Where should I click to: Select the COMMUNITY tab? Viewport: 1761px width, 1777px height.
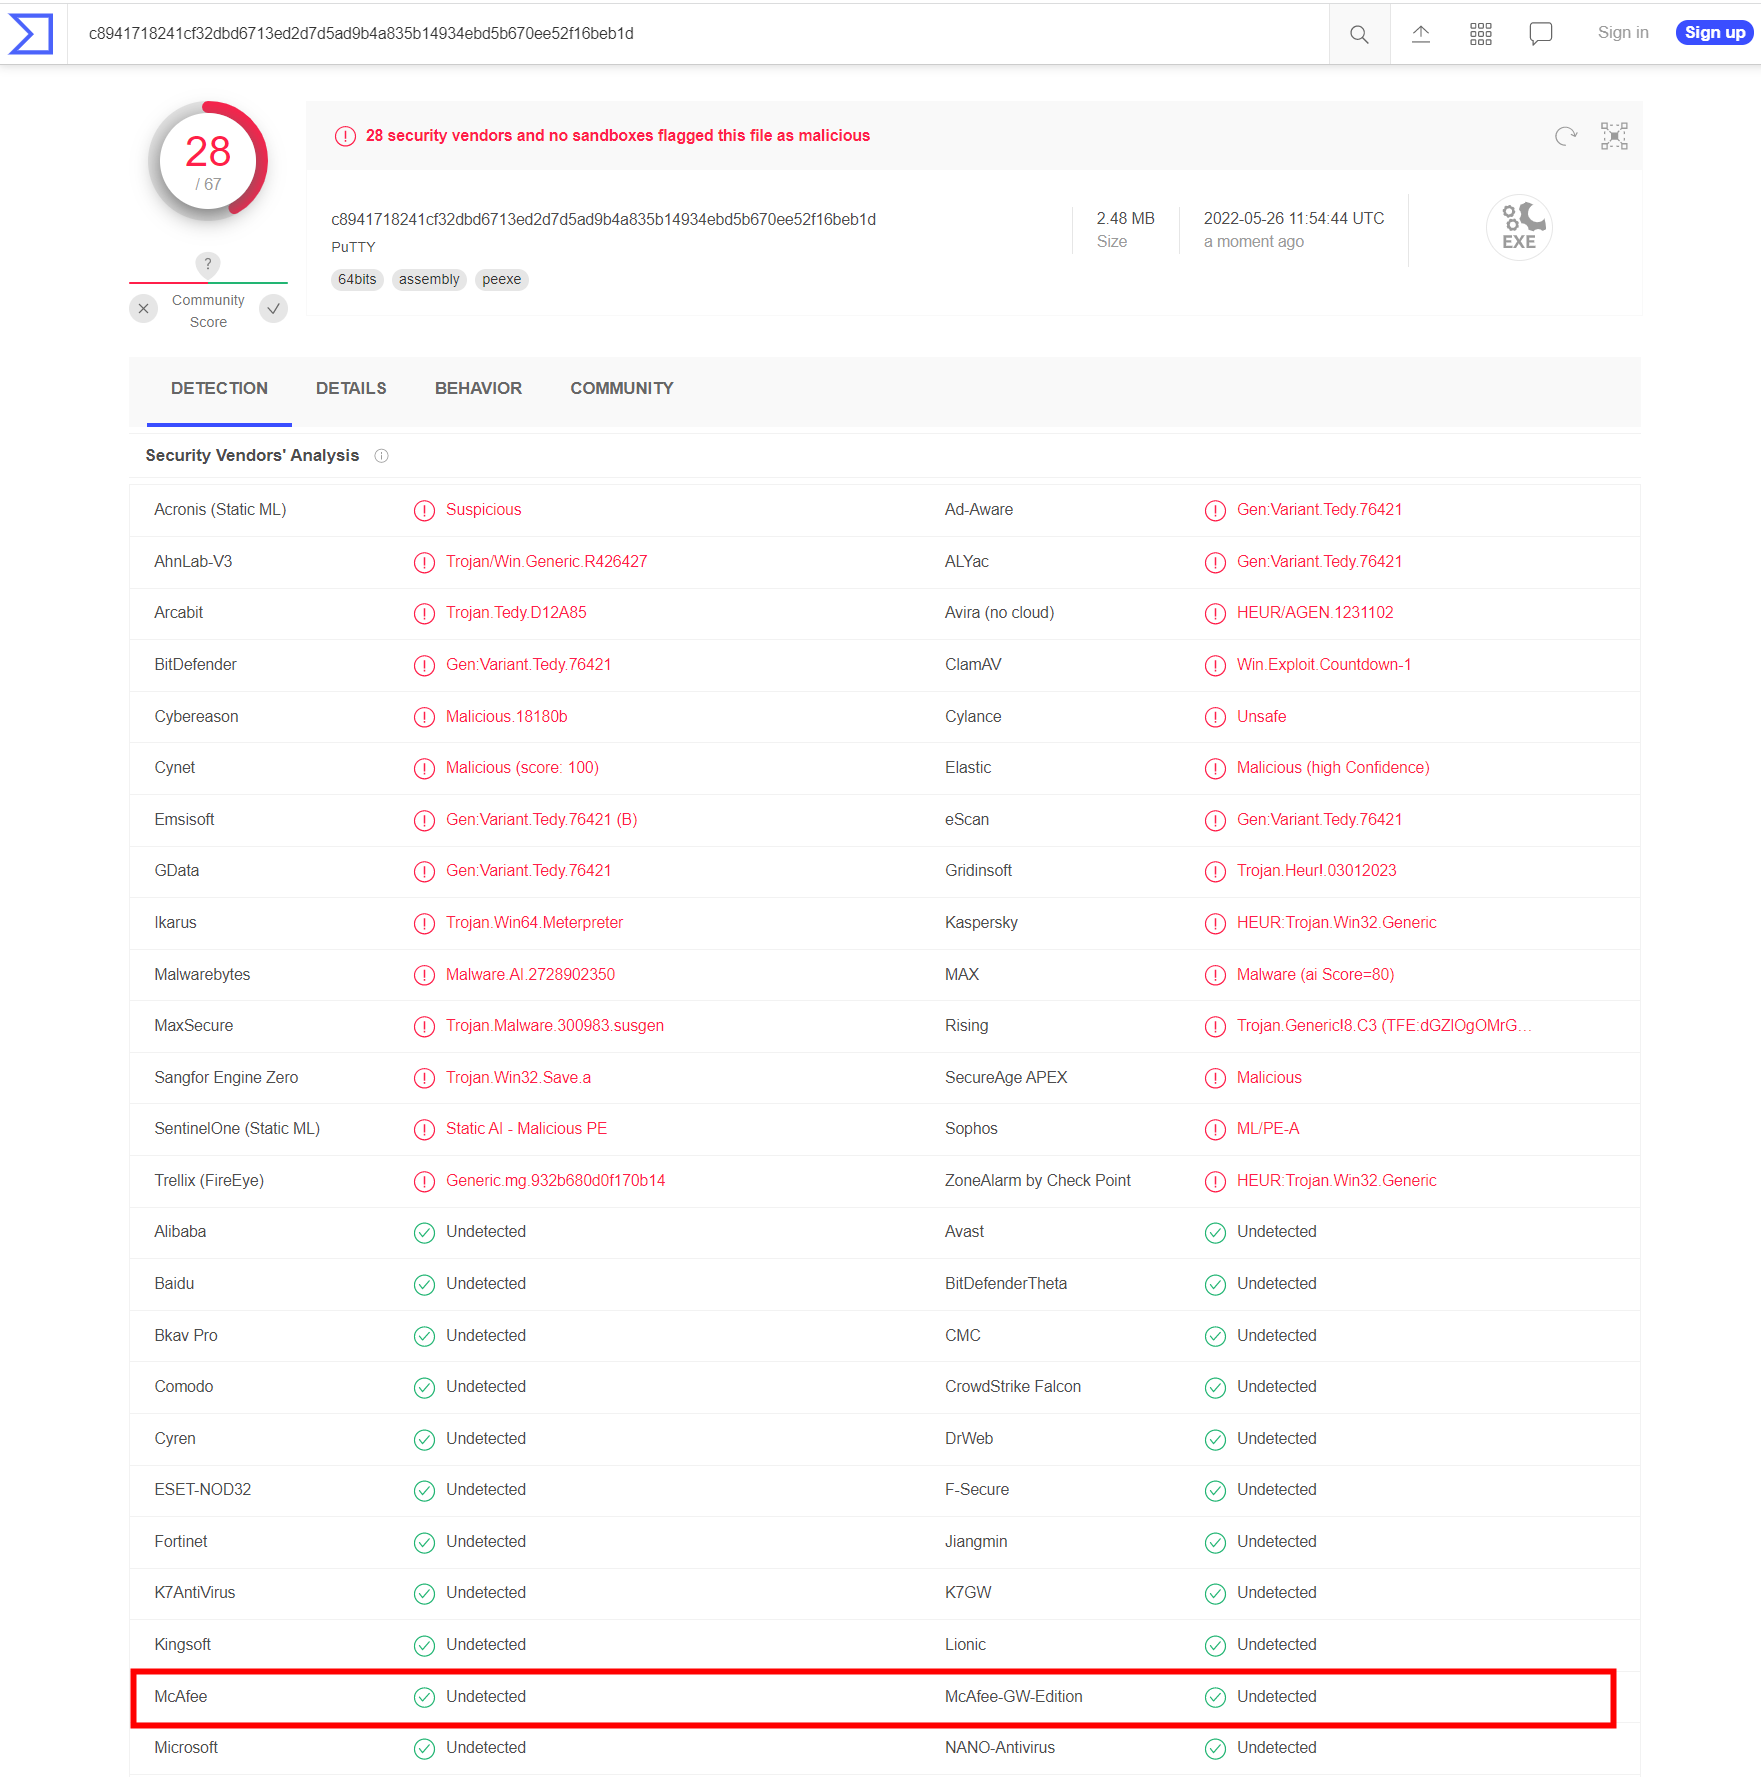[x=621, y=388]
